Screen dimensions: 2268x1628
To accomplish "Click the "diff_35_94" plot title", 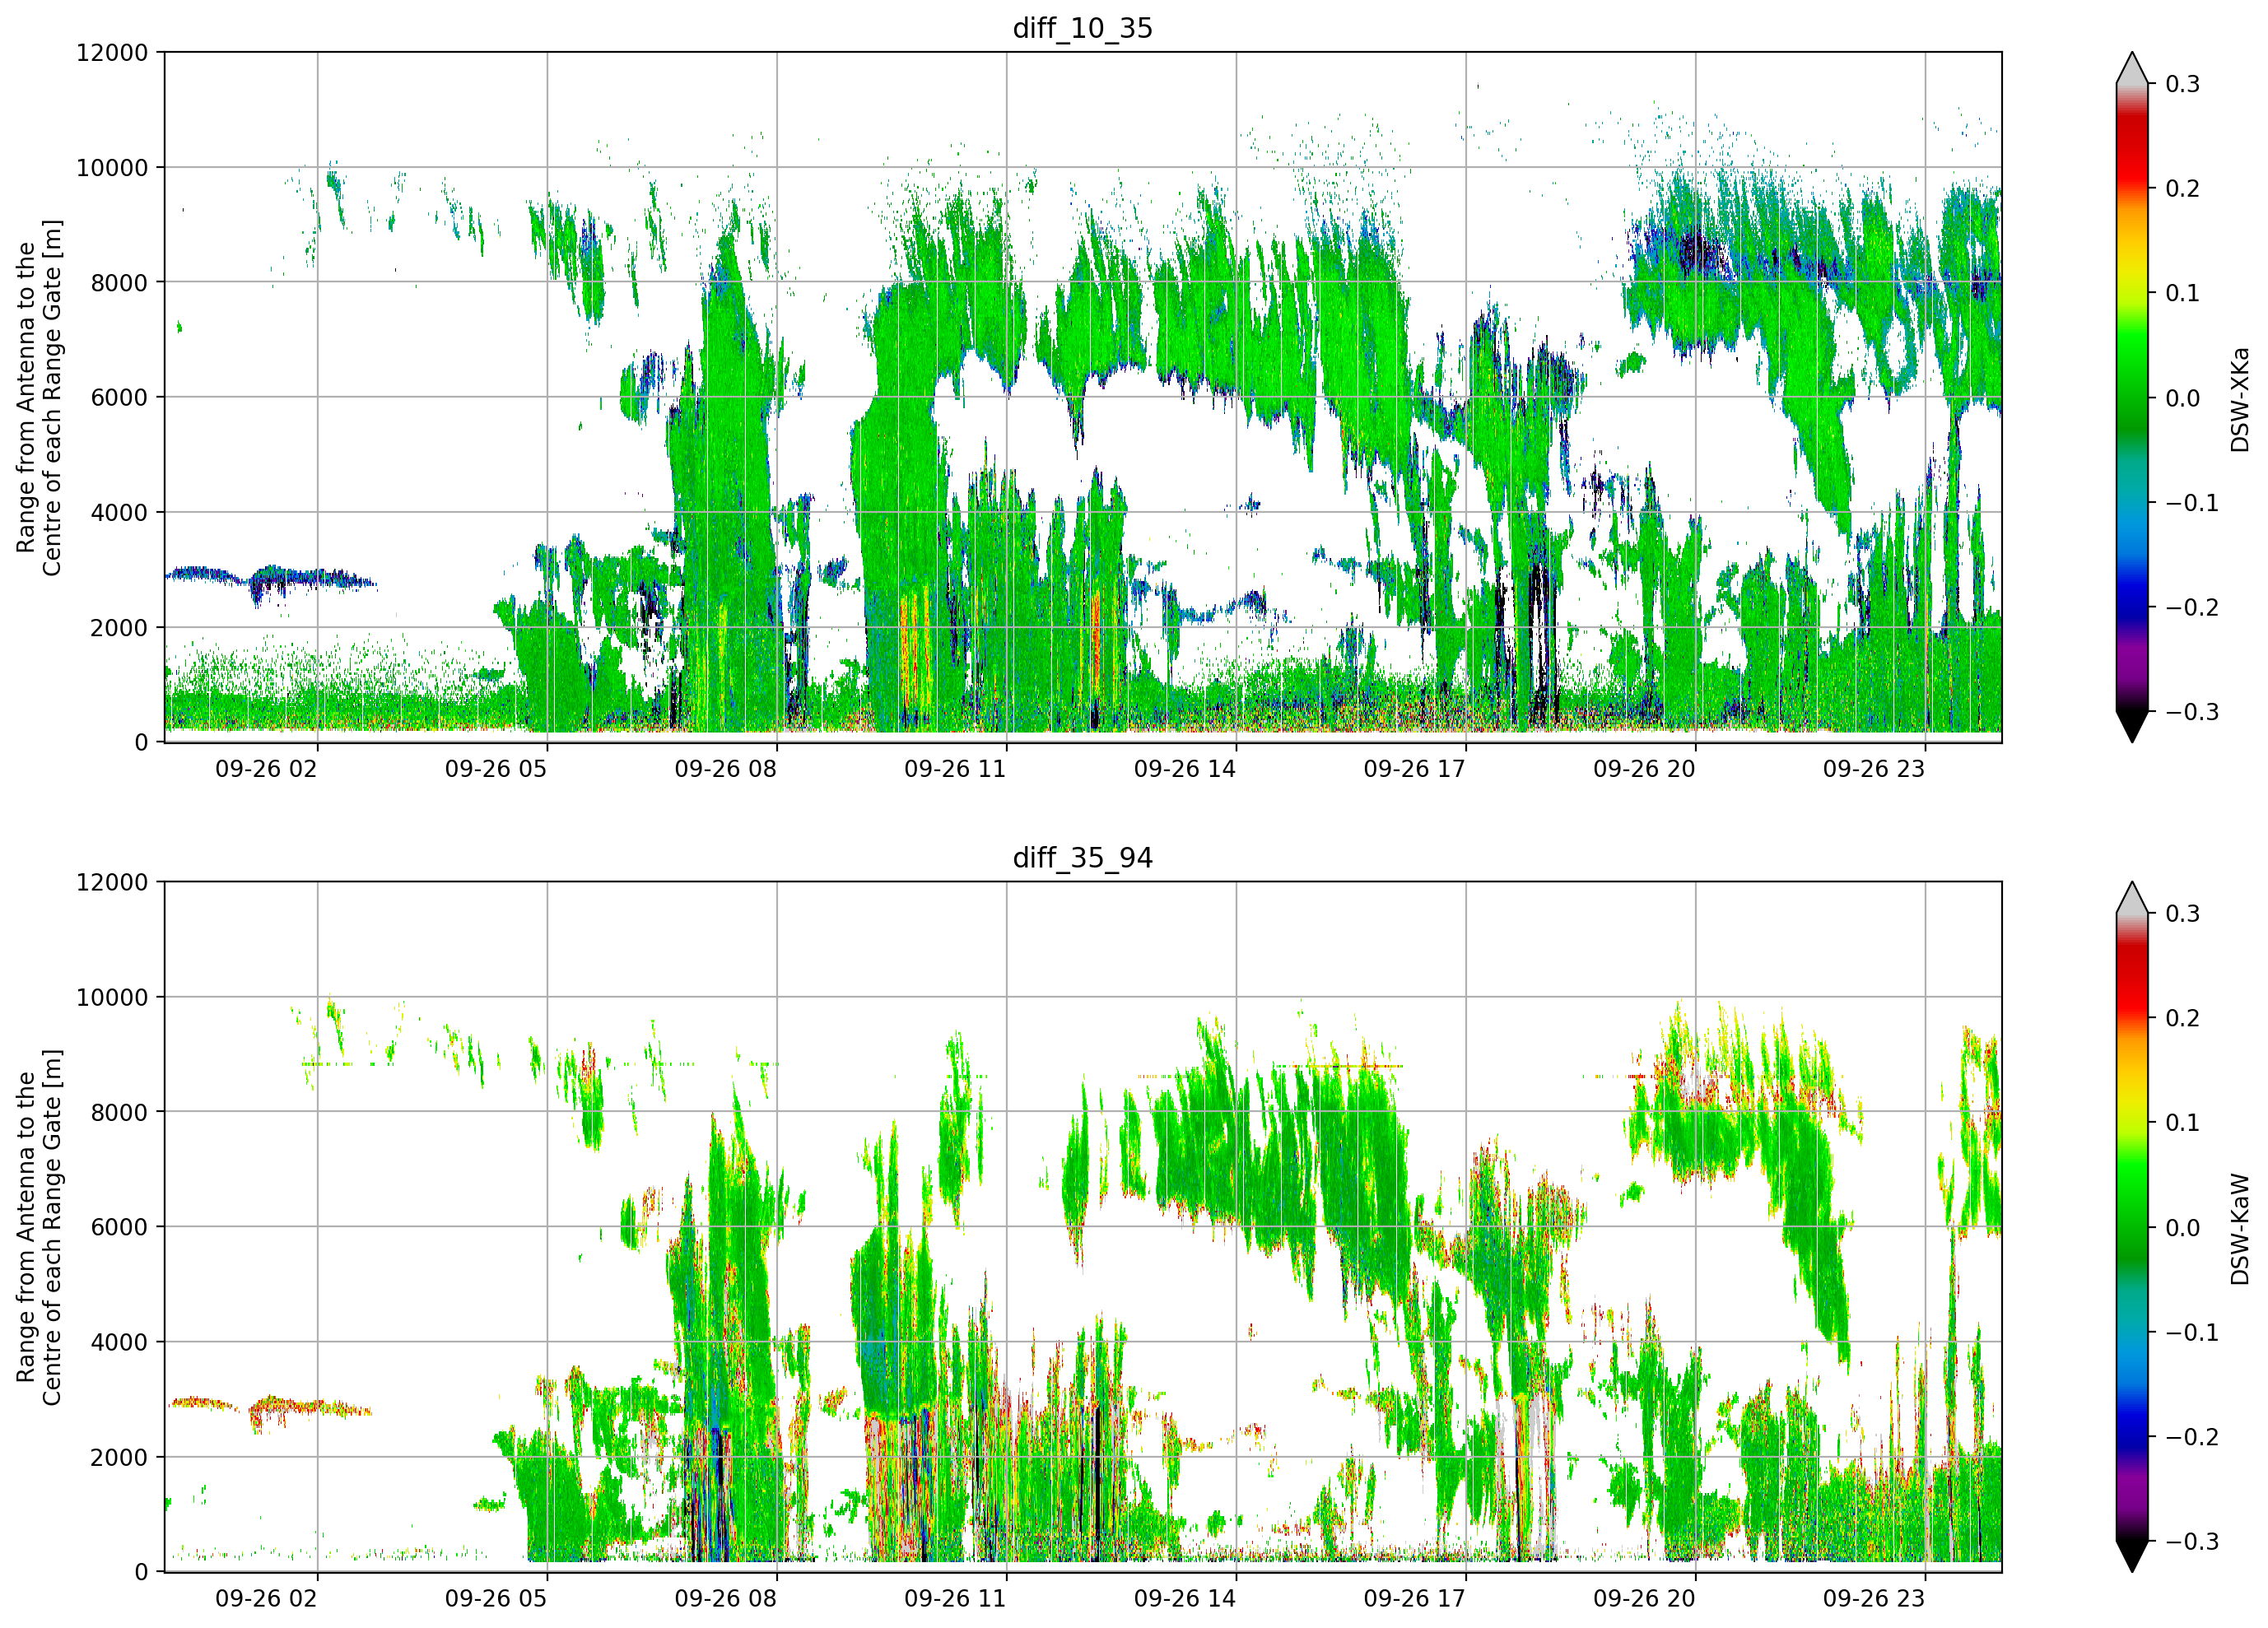I will click(x=1082, y=858).
